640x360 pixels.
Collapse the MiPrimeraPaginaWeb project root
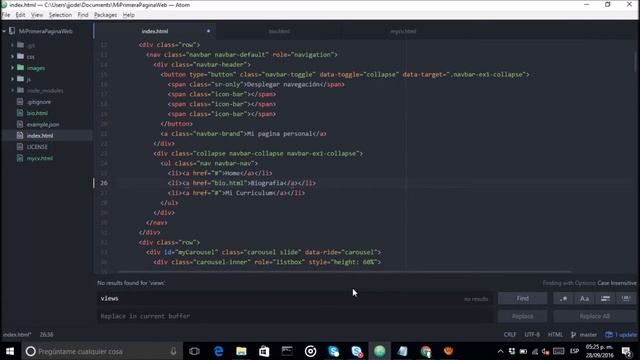[x=4, y=31]
